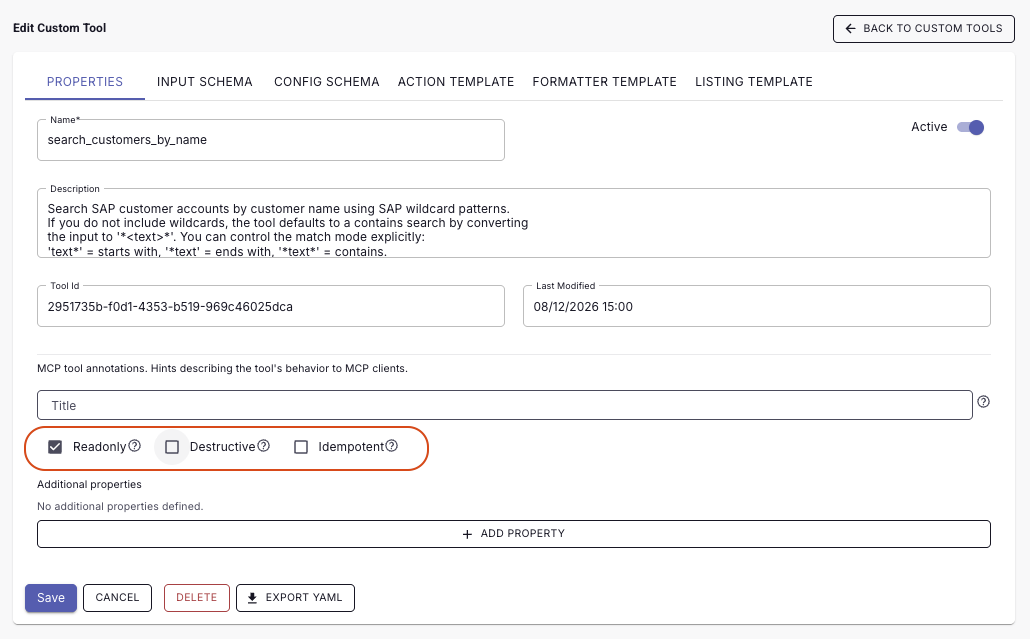Cancel editing the custom tool

tap(118, 598)
